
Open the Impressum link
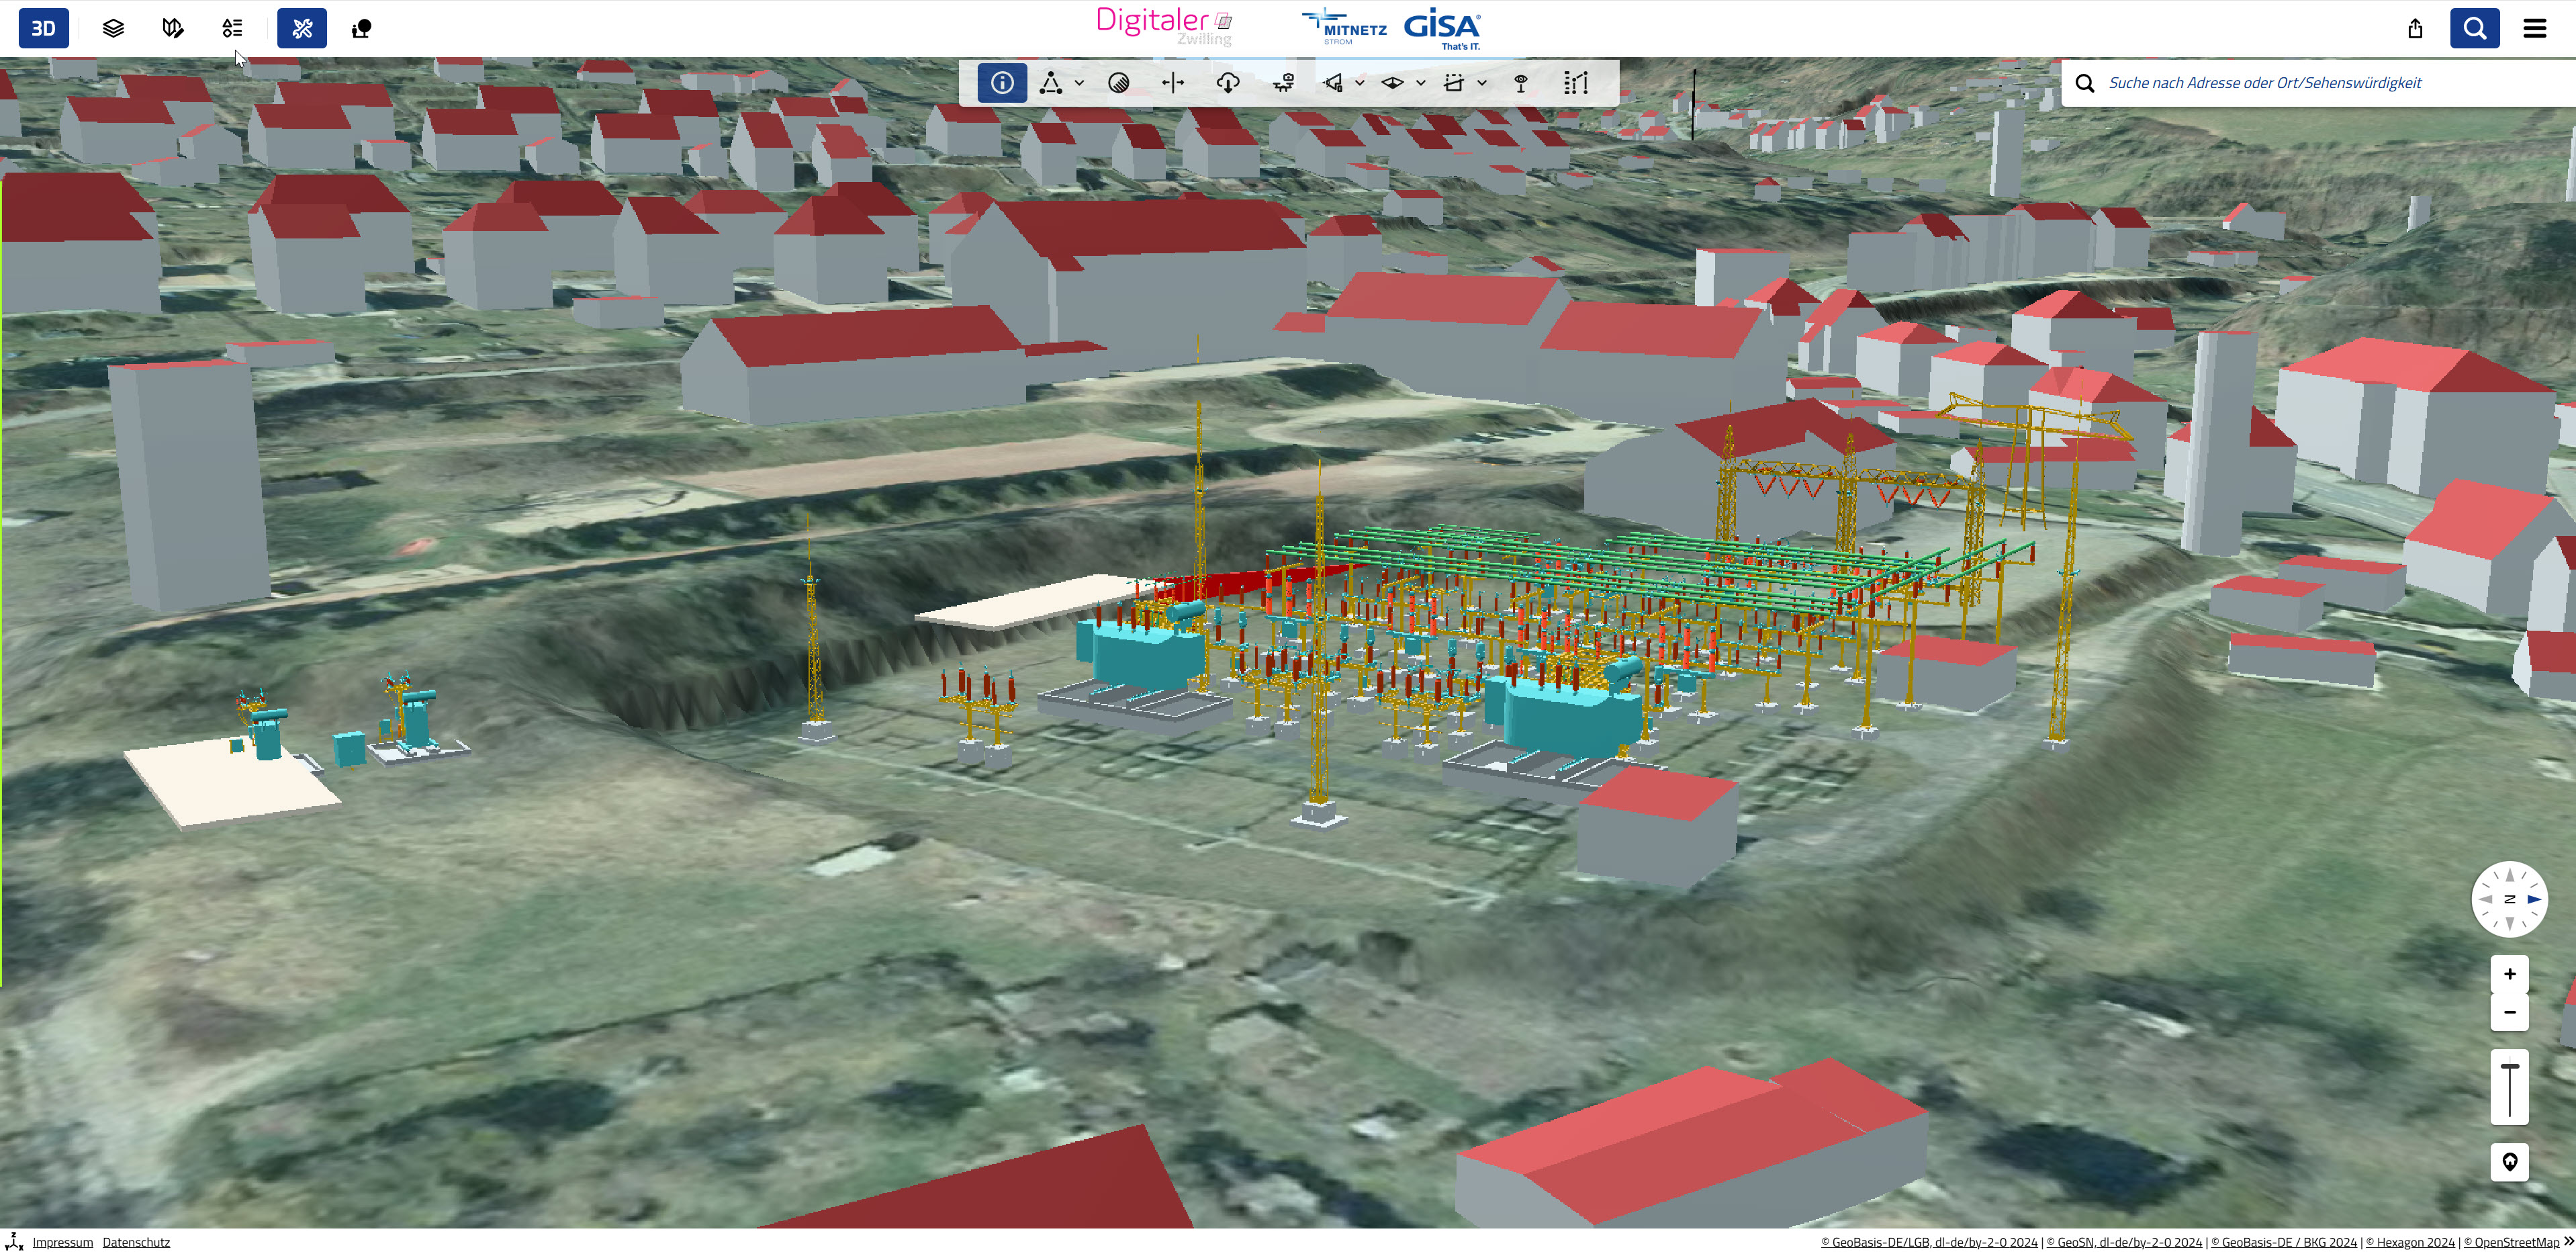pos(62,1242)
